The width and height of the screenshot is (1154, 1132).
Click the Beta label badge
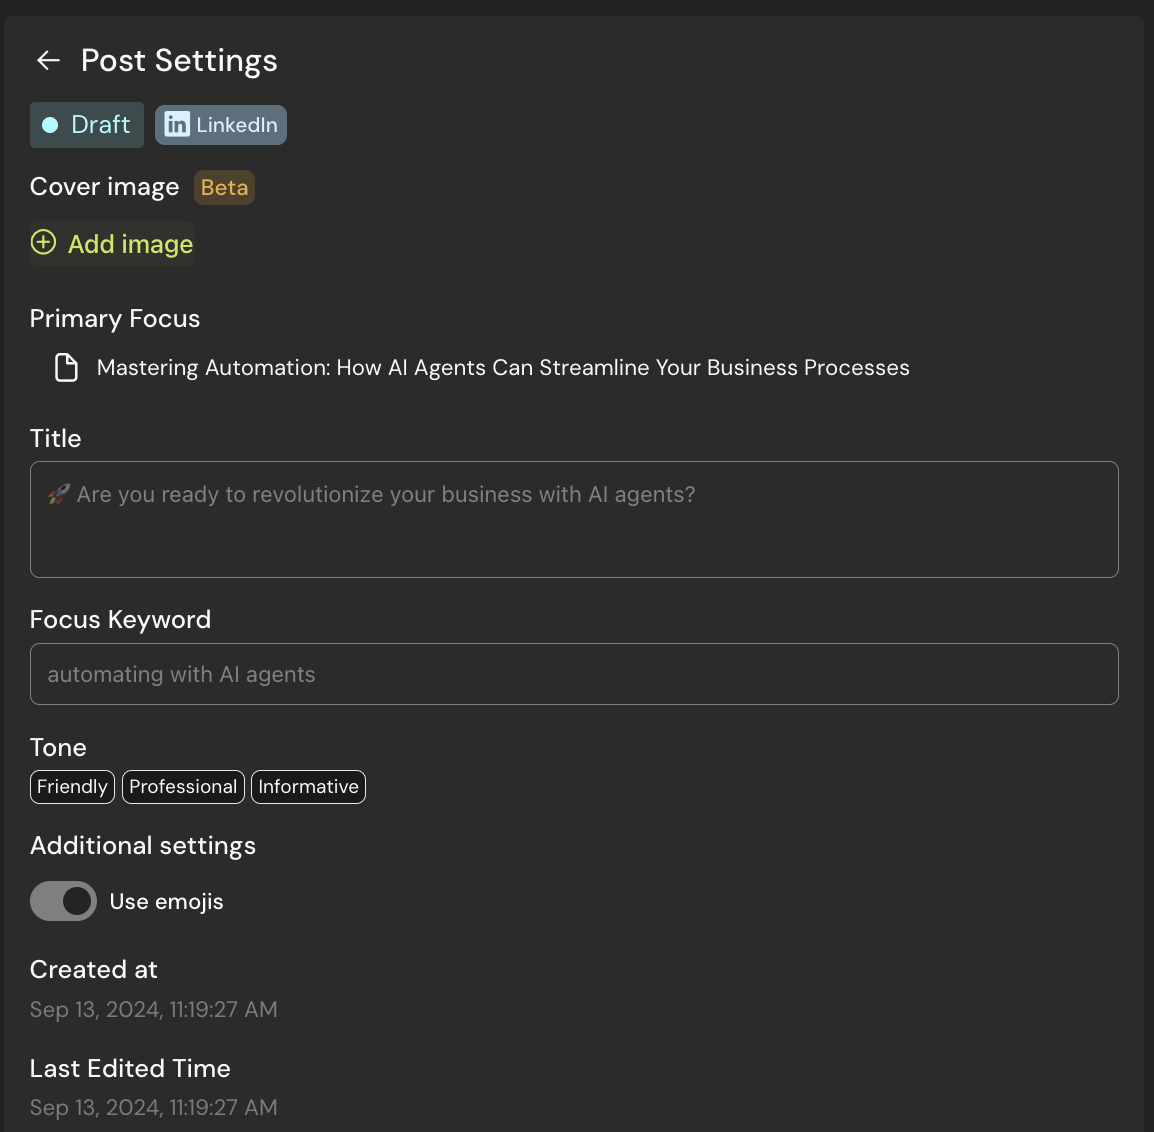click(x=224, y=188)
